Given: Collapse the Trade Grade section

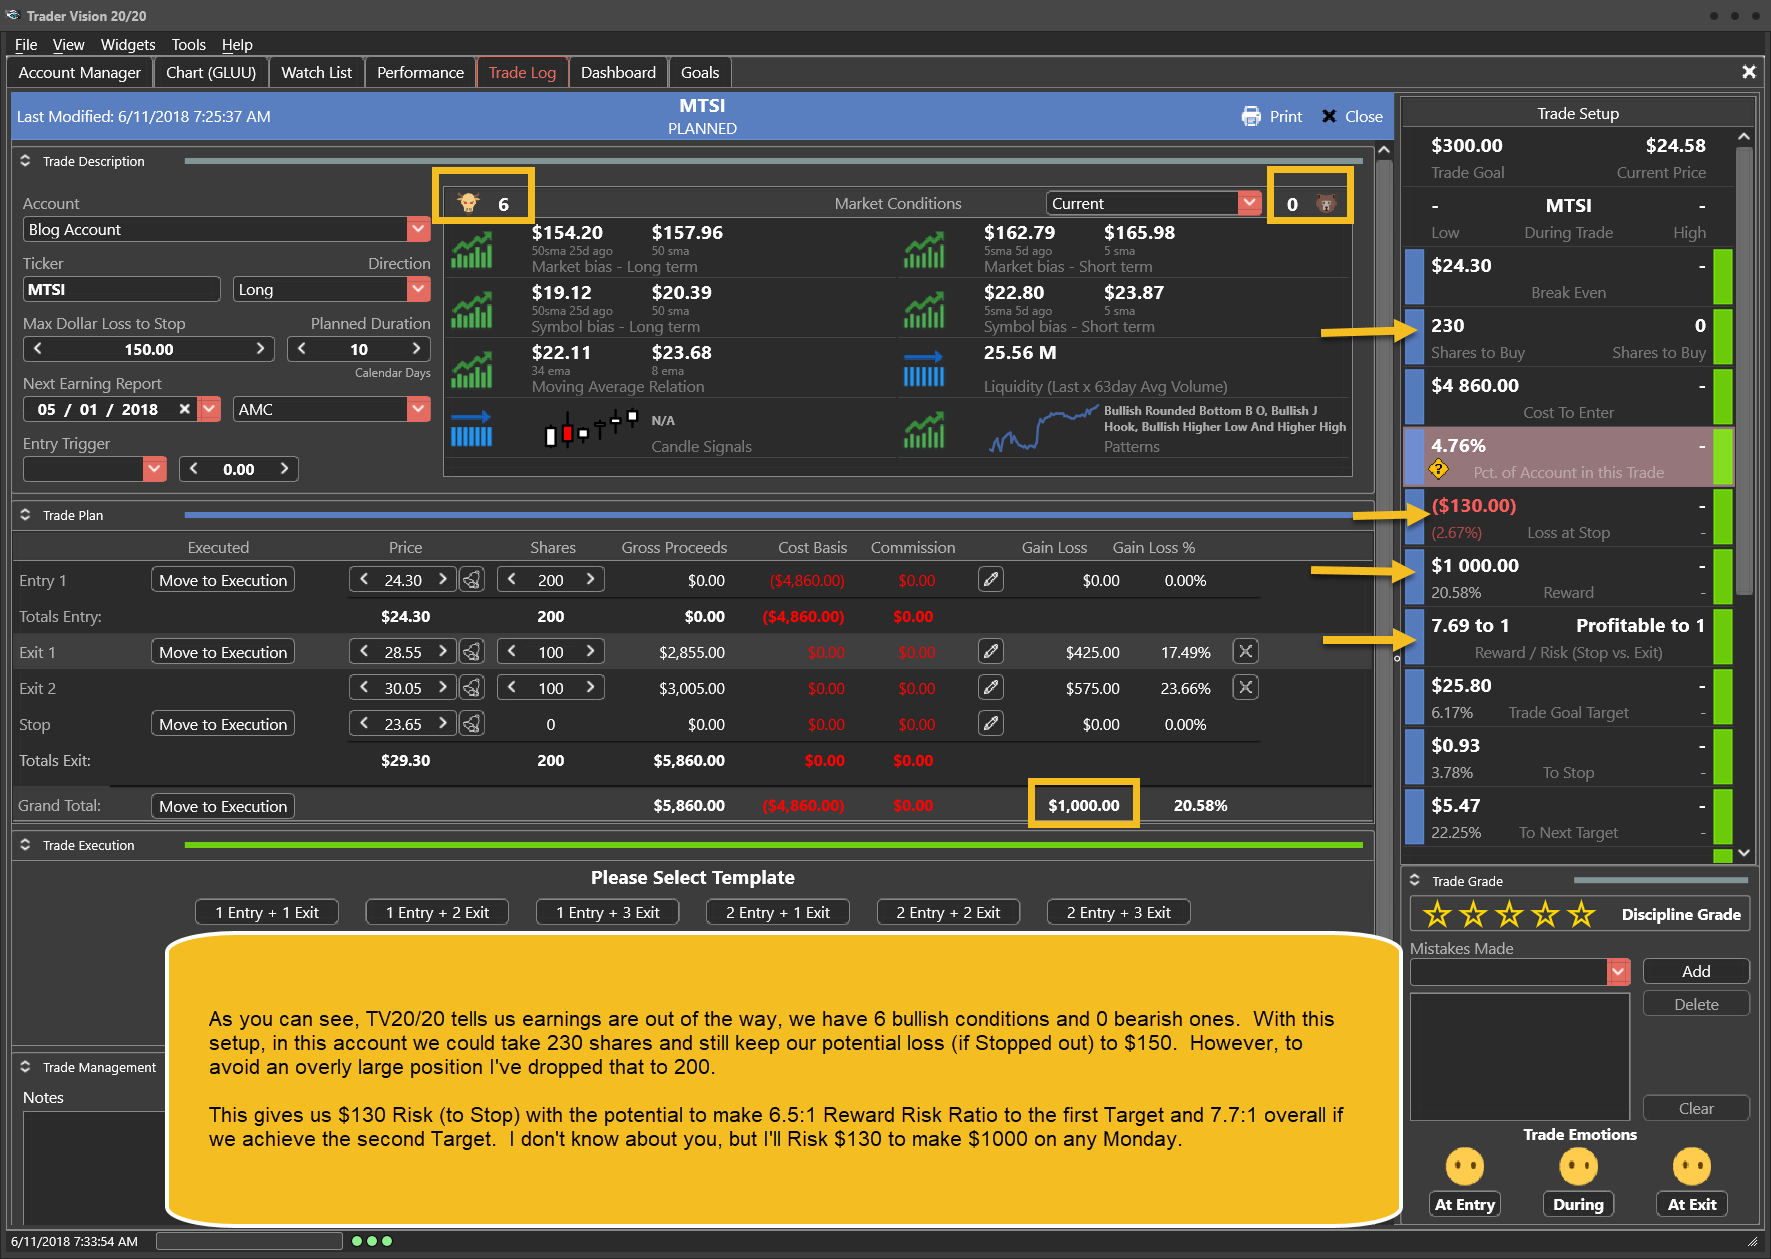Looking at the screenshot, I should point(1415,881).
